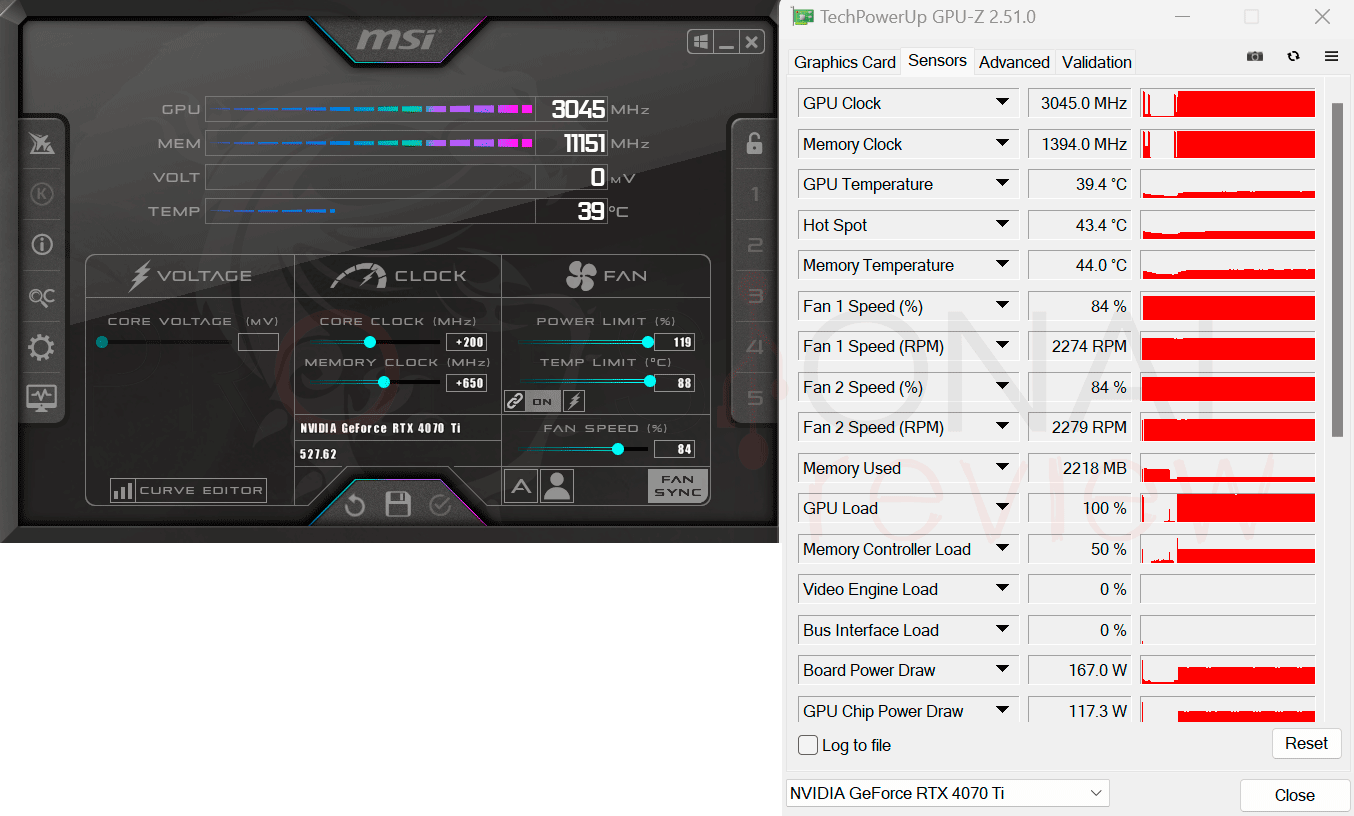Click the Kombustor K icon
Image resolution: width=1354 pixels, height=816 pixels.
click(x=41, y=194)
